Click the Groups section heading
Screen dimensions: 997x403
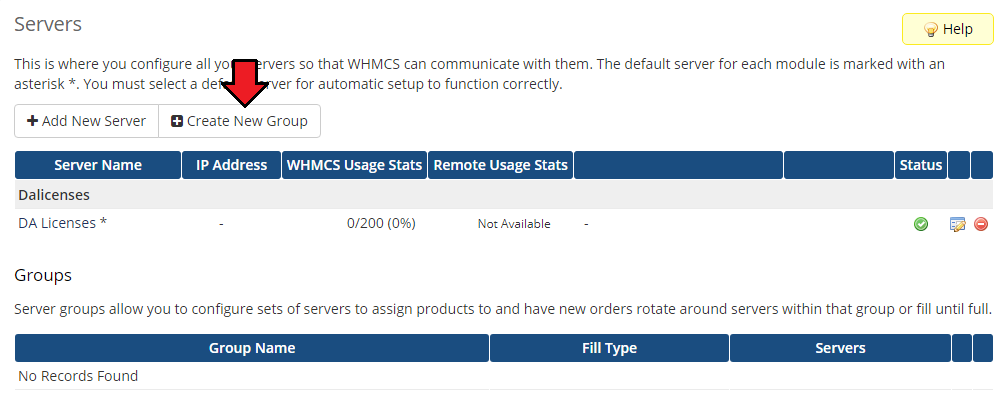tap(43, 275)
